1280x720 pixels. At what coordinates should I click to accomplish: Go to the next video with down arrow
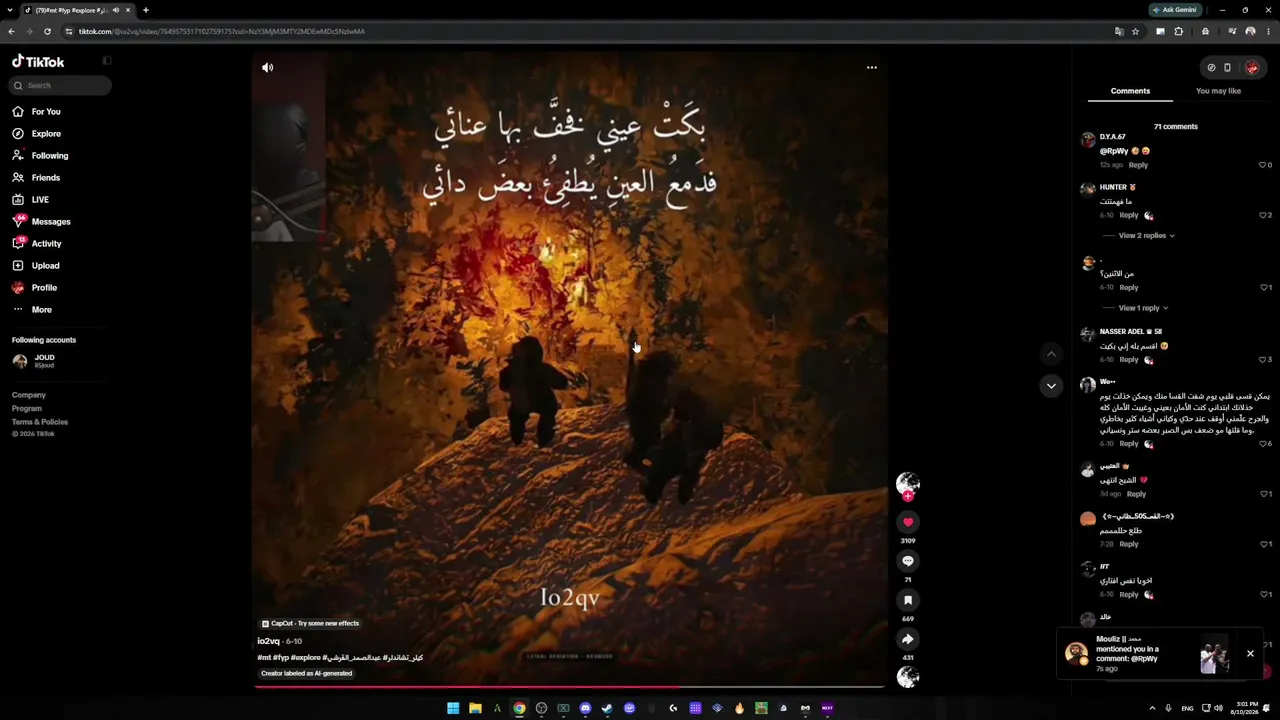pos(1051,386)
